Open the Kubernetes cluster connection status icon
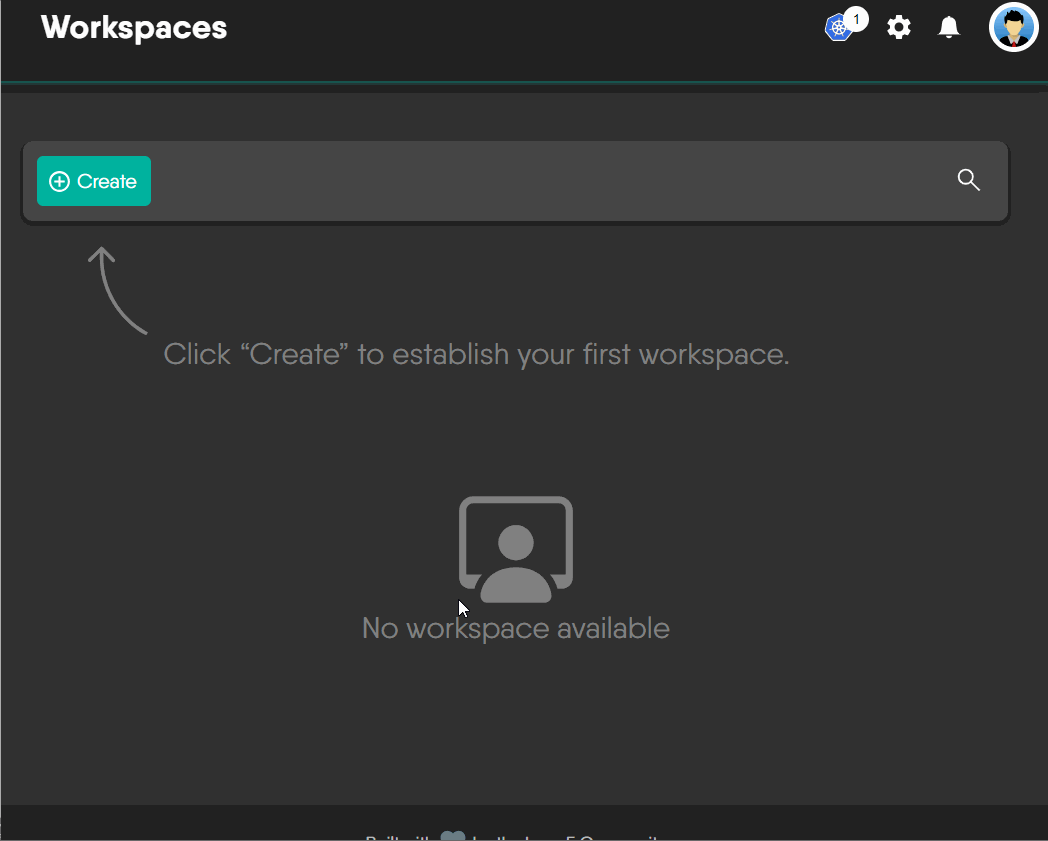This screenshot has height=841, width=1048. tap(837, 28)
